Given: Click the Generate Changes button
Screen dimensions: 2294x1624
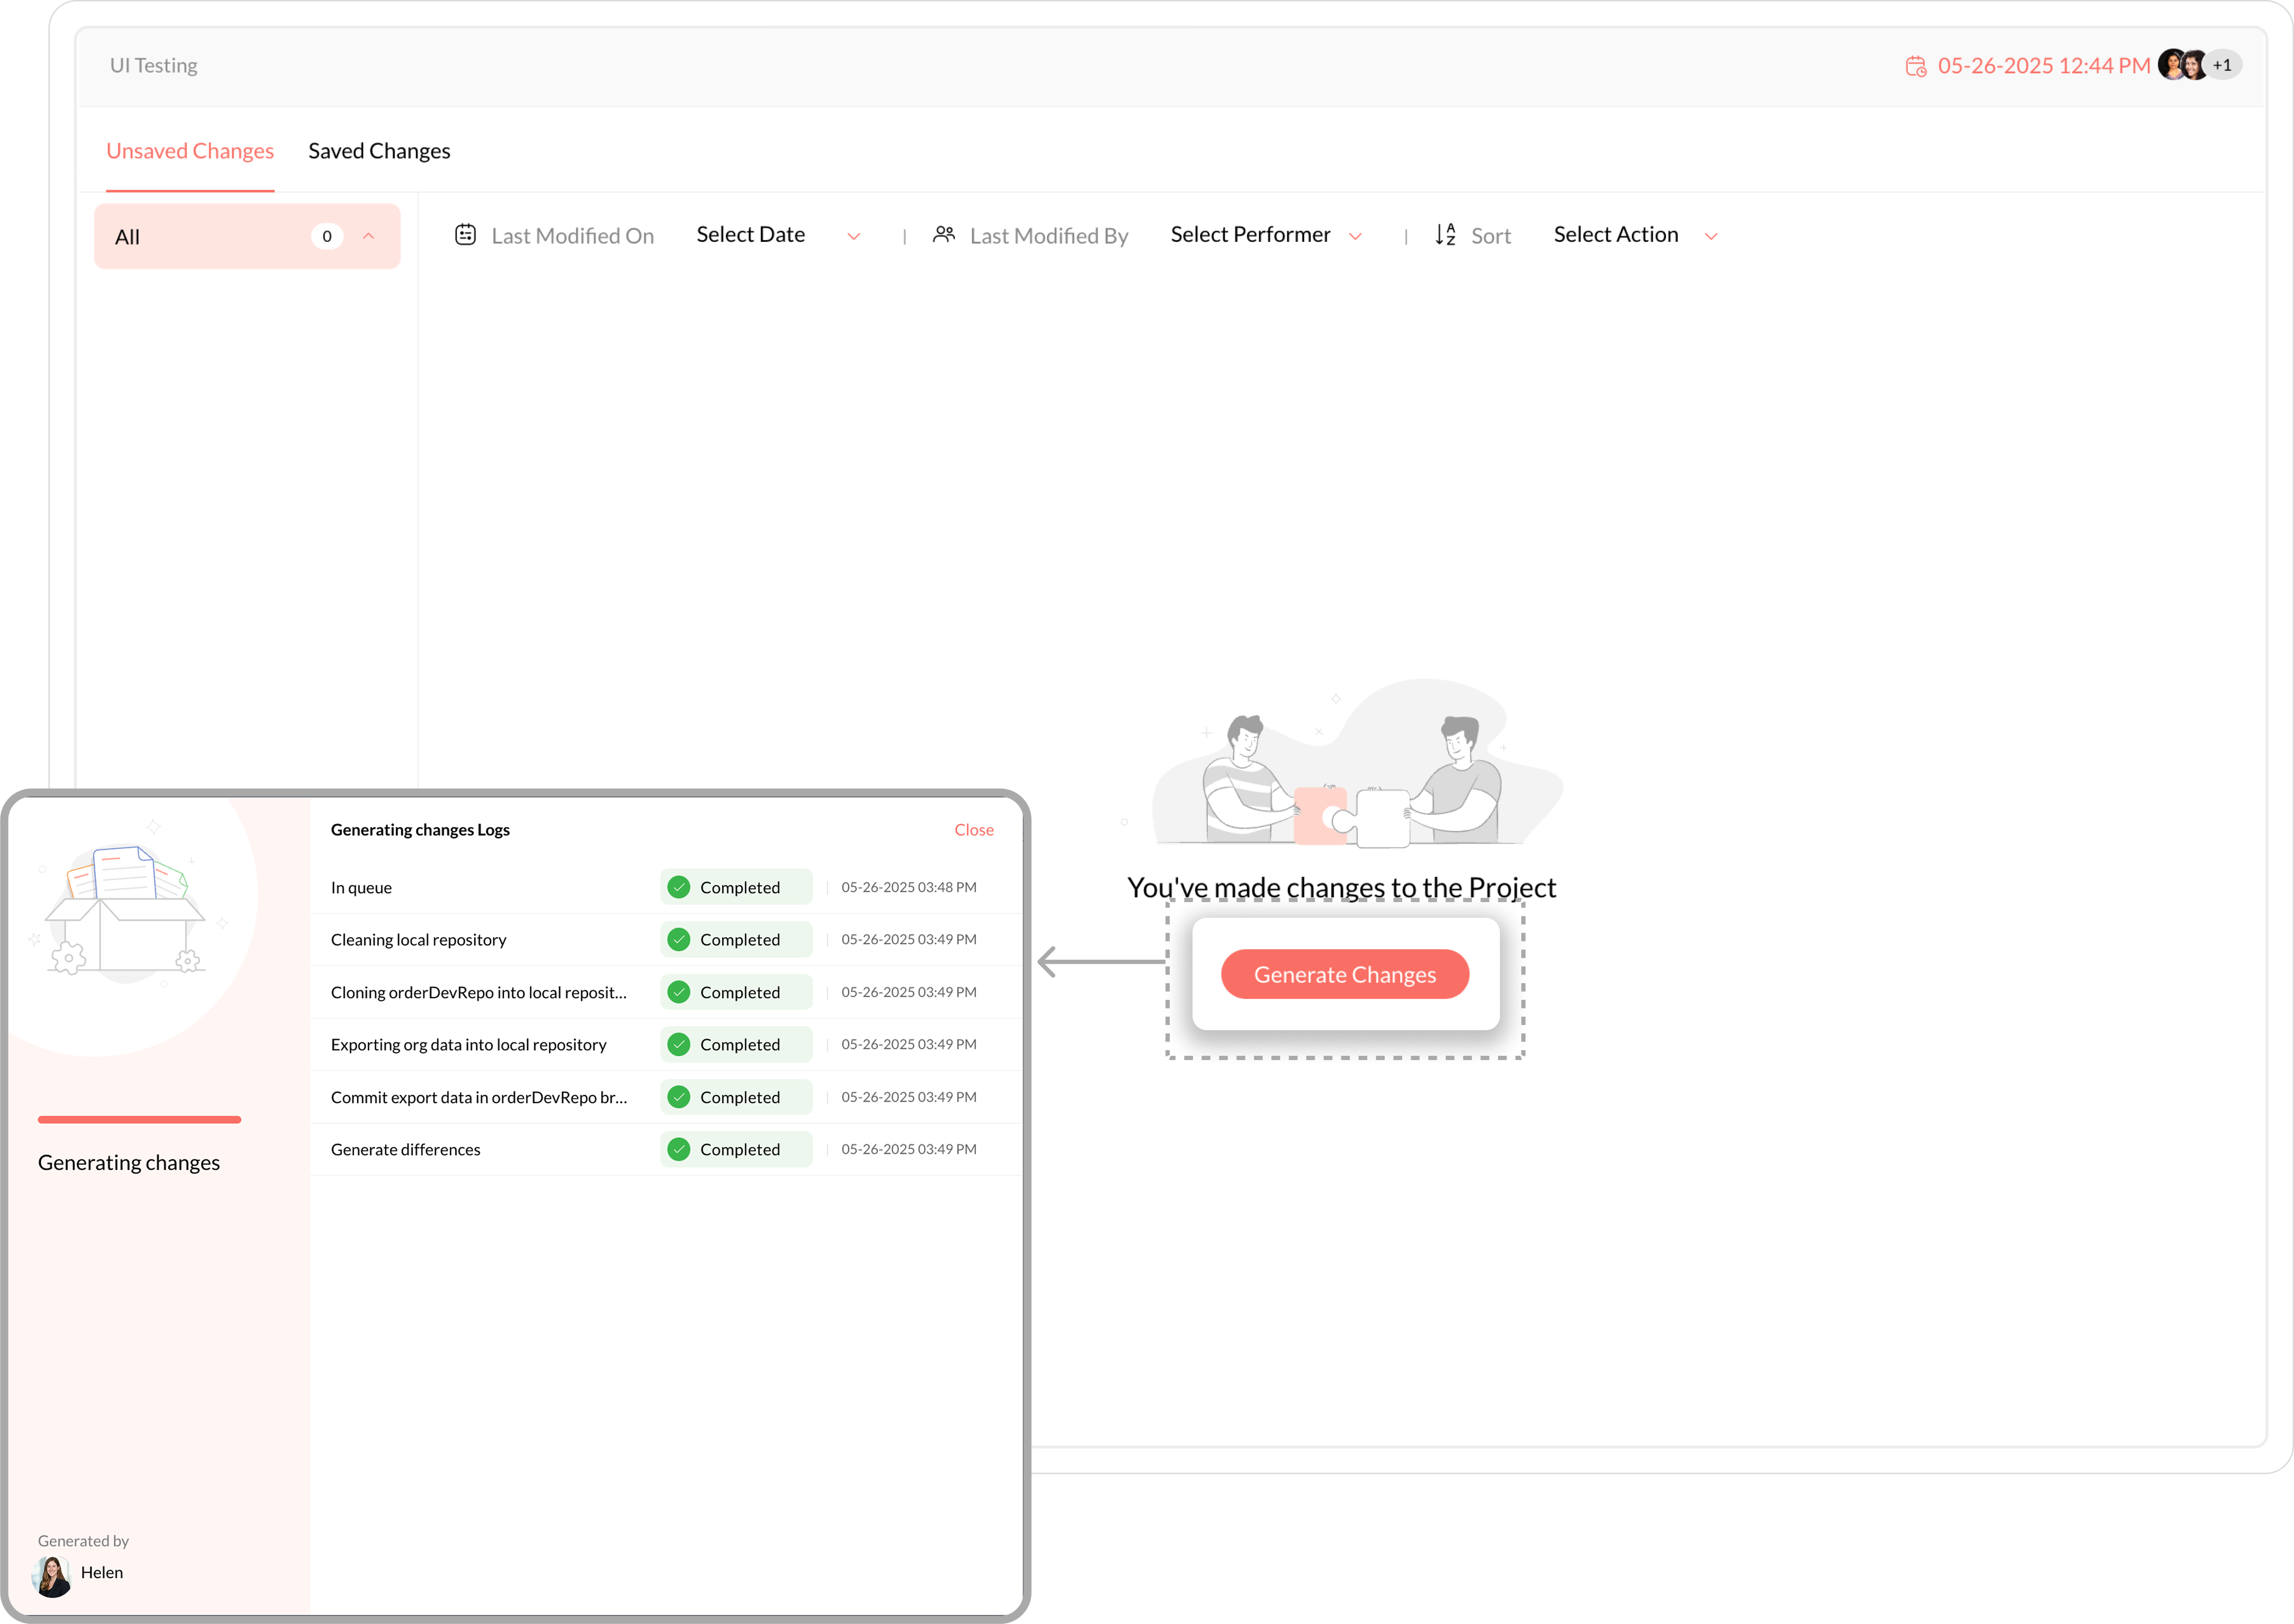Looking at the screenshot, I should pos(1344,974).
